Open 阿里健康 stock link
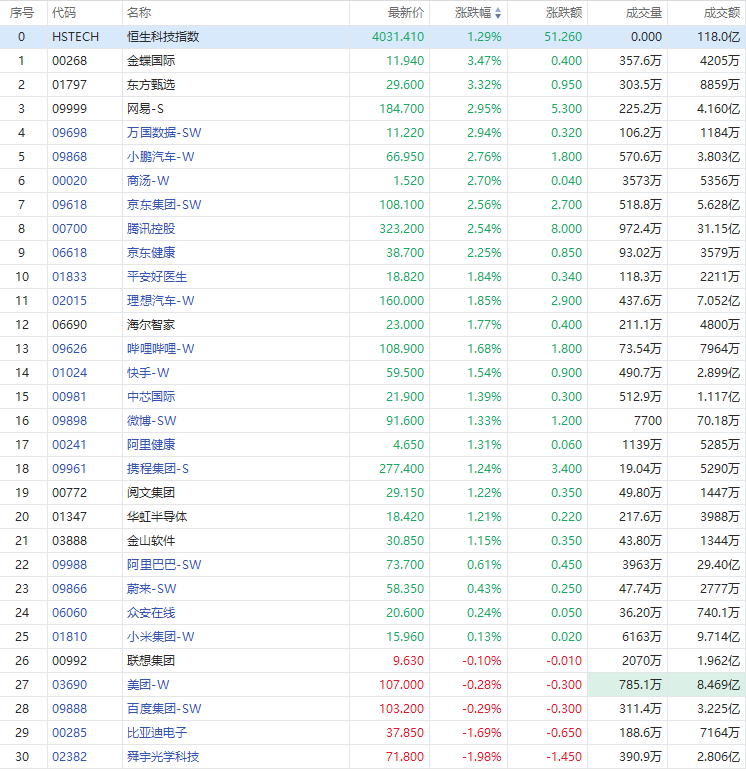746x771 pixels. click(151, 445)
